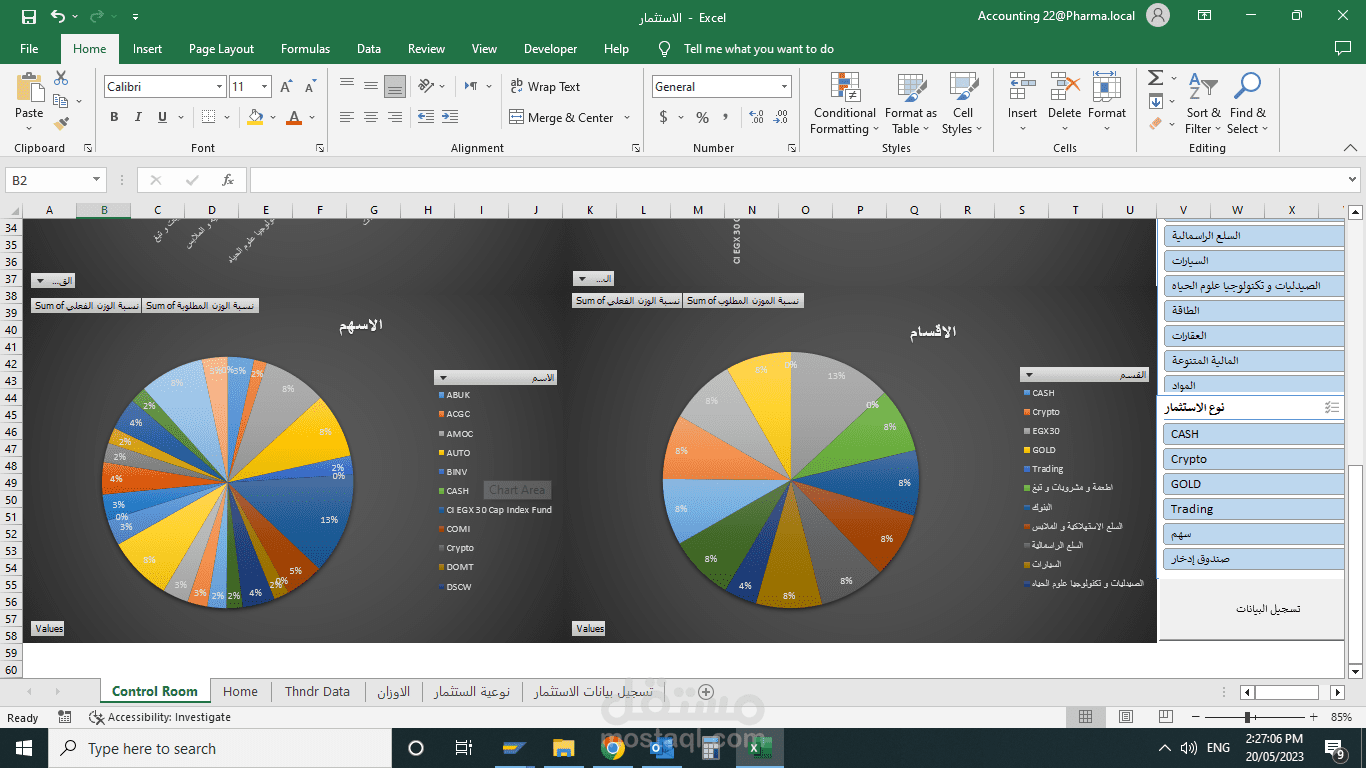Image resolution: width=1366 pixels, height=768 pixels.
Task: Open the القسم field filter on right chart
Action: (1084, 375)
